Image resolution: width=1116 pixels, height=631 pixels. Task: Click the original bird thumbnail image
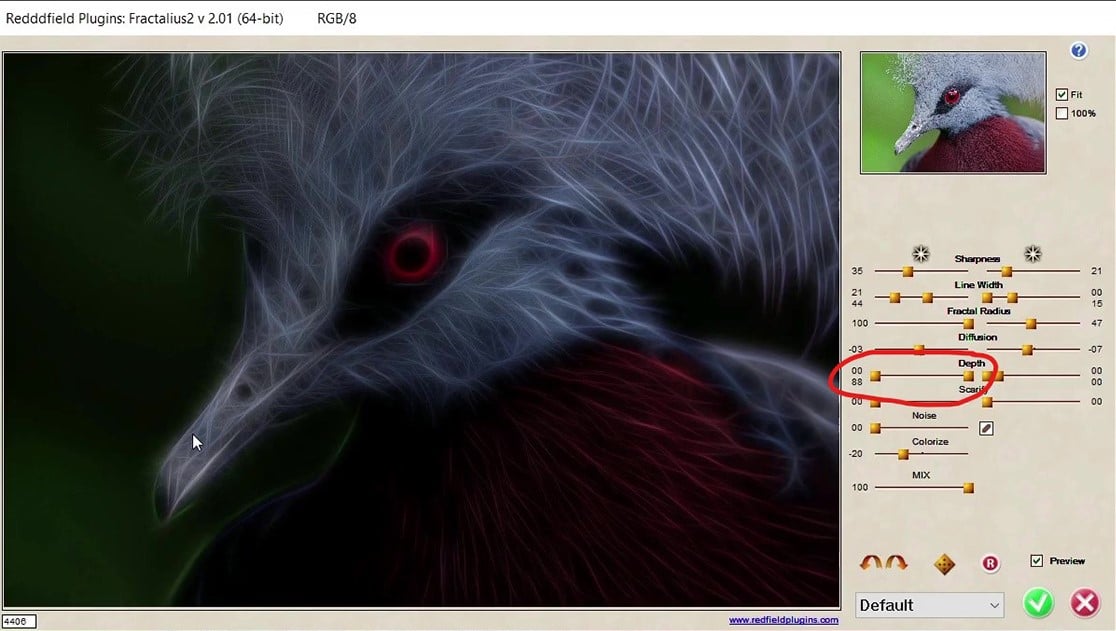(x=953, y=112)
